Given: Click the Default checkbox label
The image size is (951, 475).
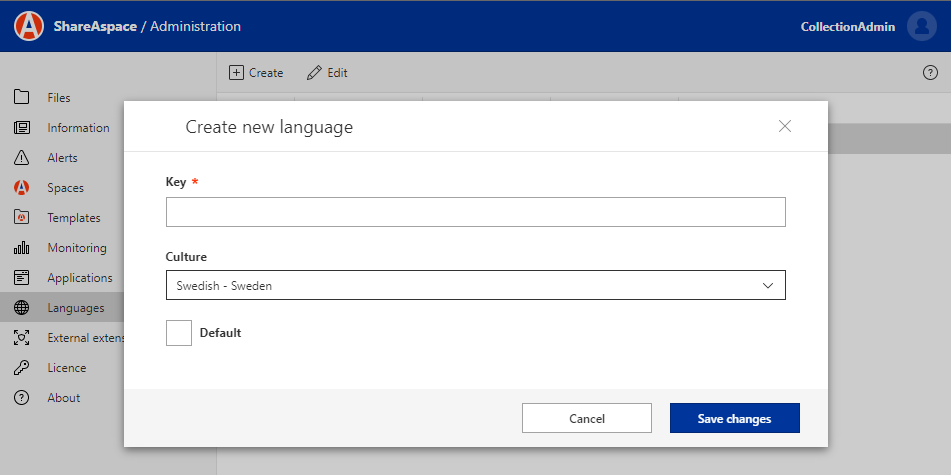Looking at the screenshot, I should pyautogui.click(x=221, y=333).
